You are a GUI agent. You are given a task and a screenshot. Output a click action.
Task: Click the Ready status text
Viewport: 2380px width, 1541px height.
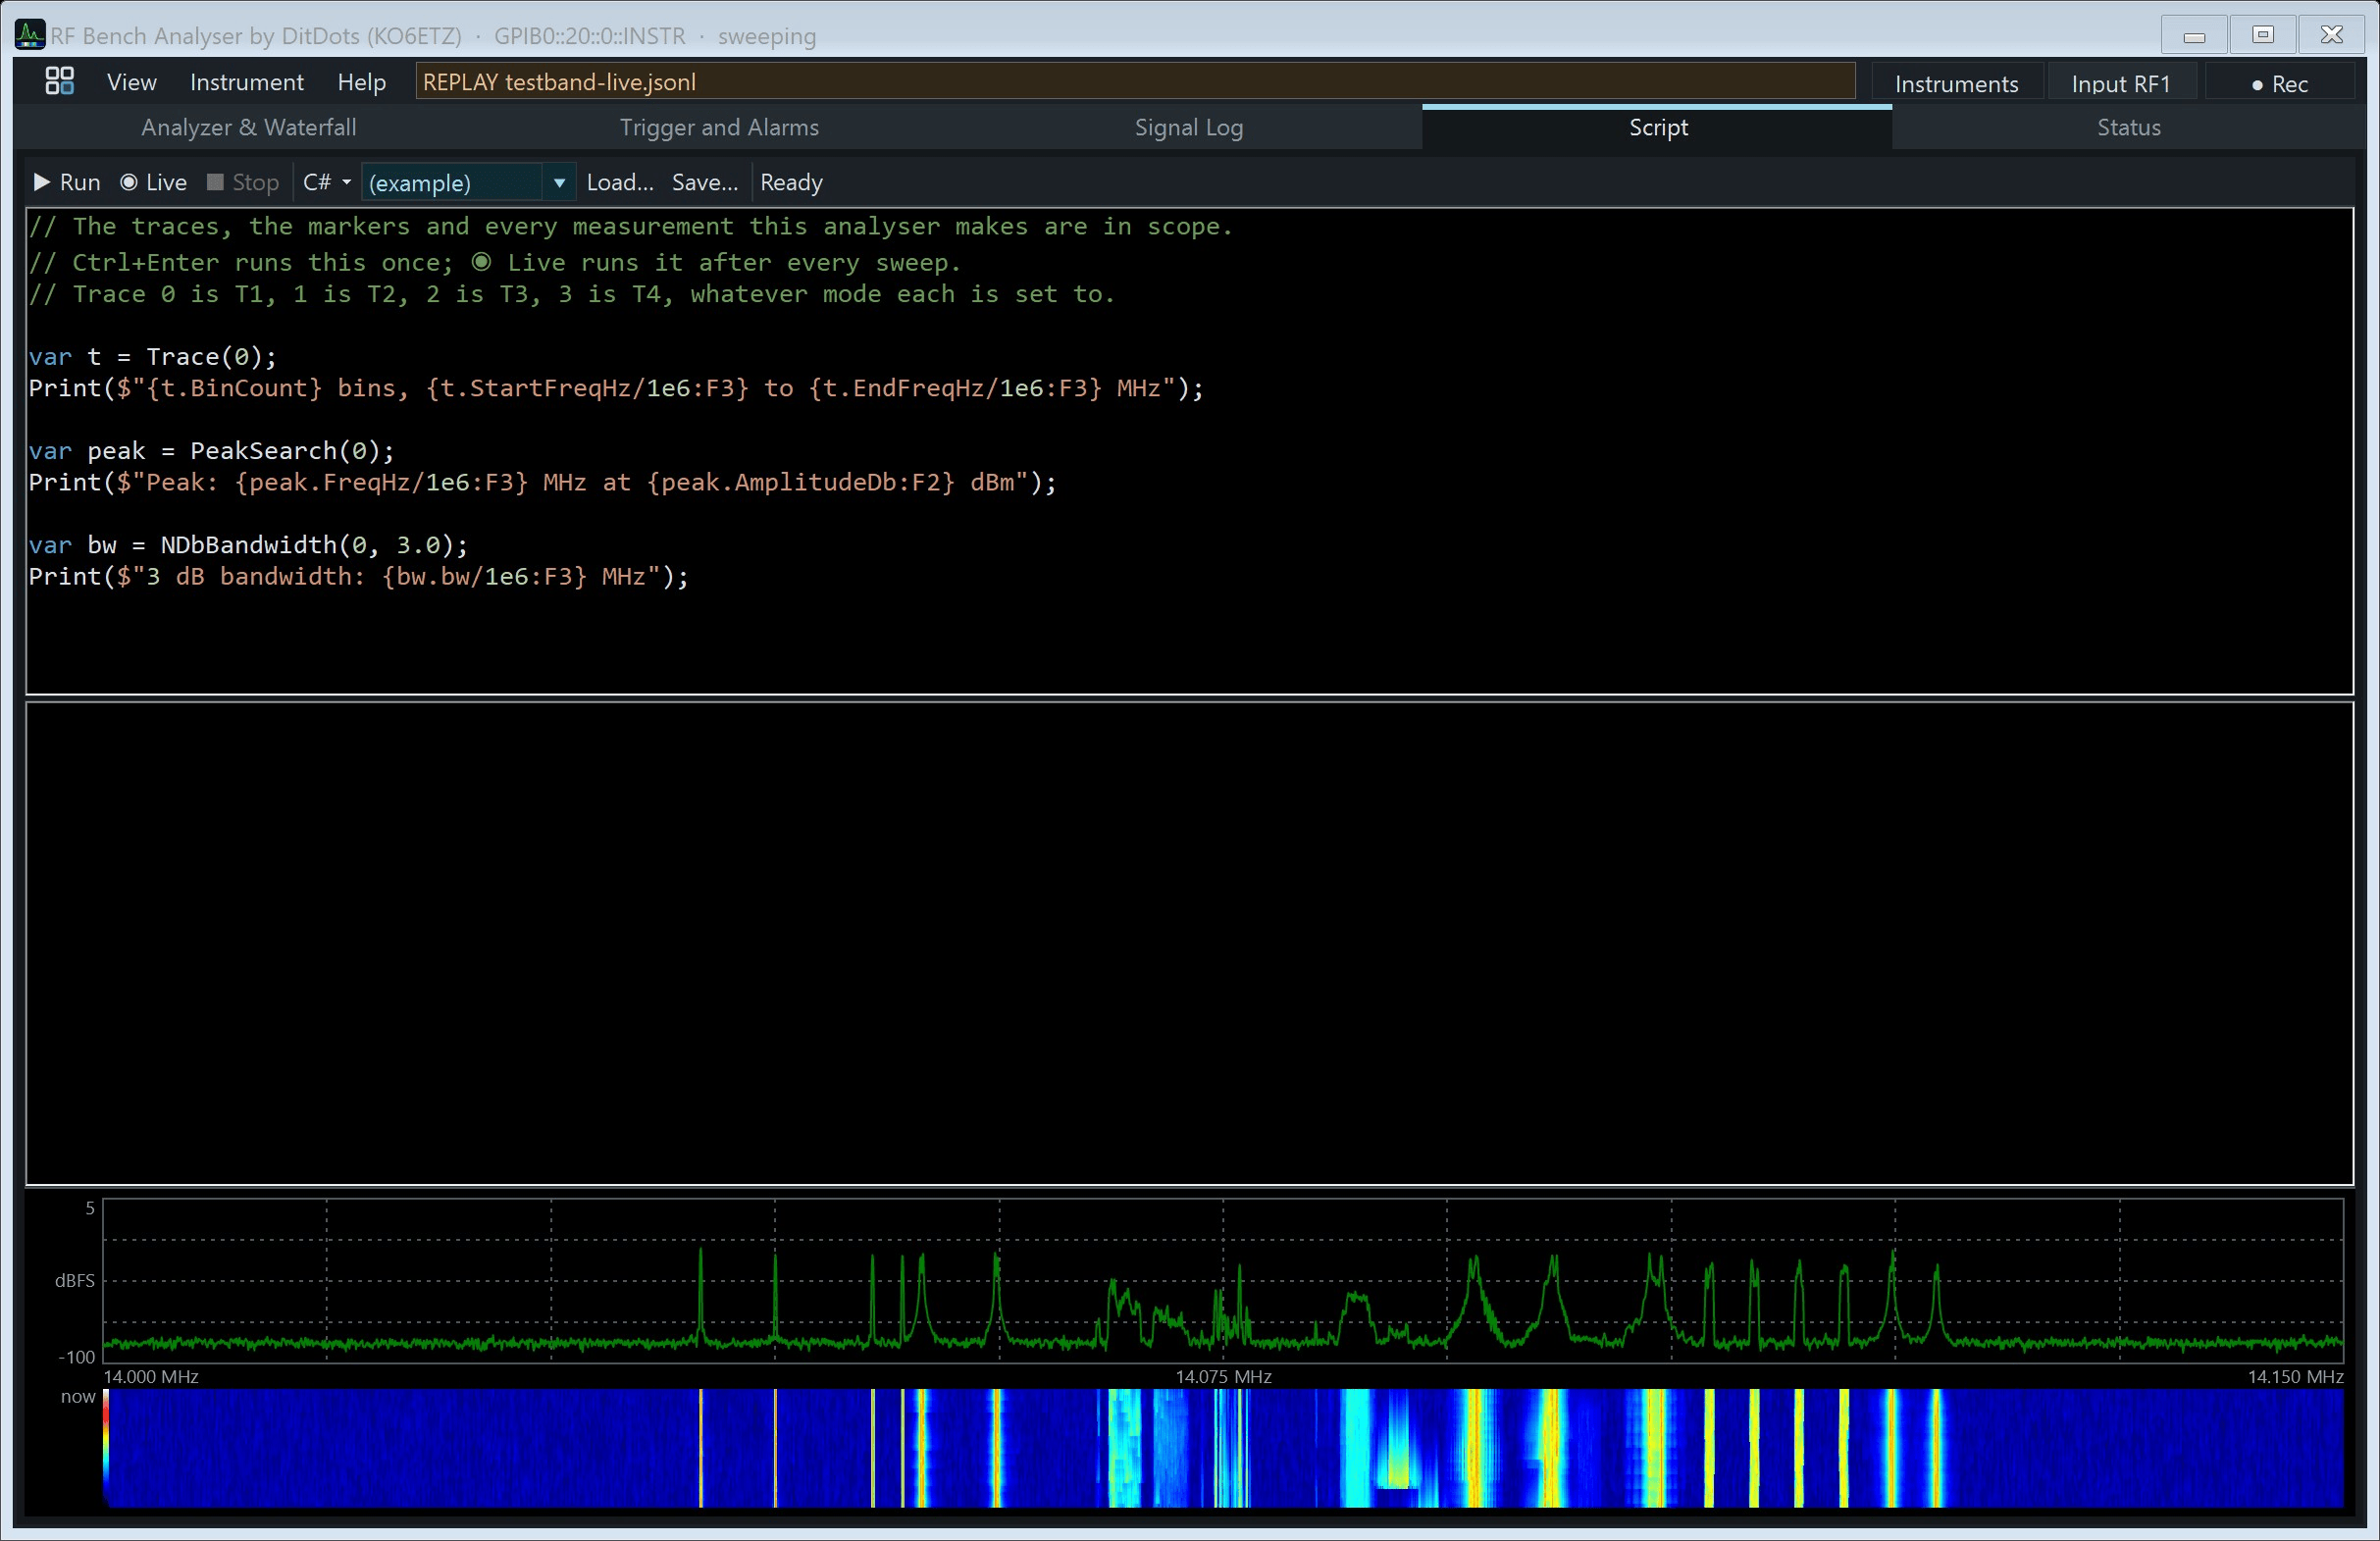coord(791,182)
